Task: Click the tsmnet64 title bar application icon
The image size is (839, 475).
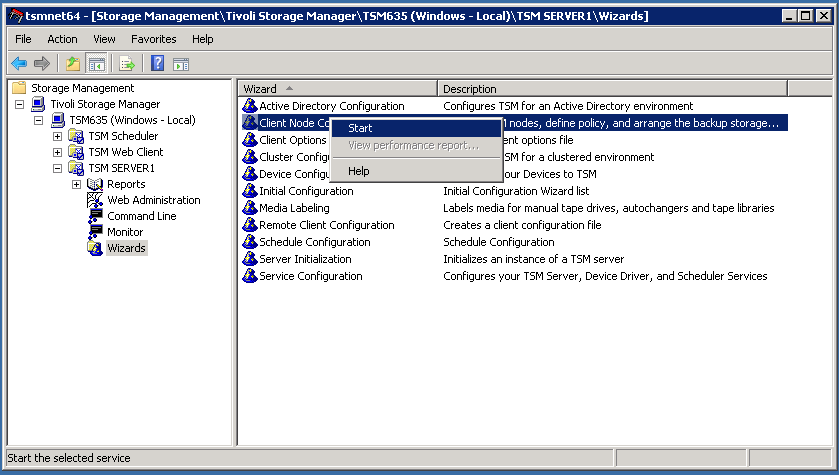Action: [17, 16]
